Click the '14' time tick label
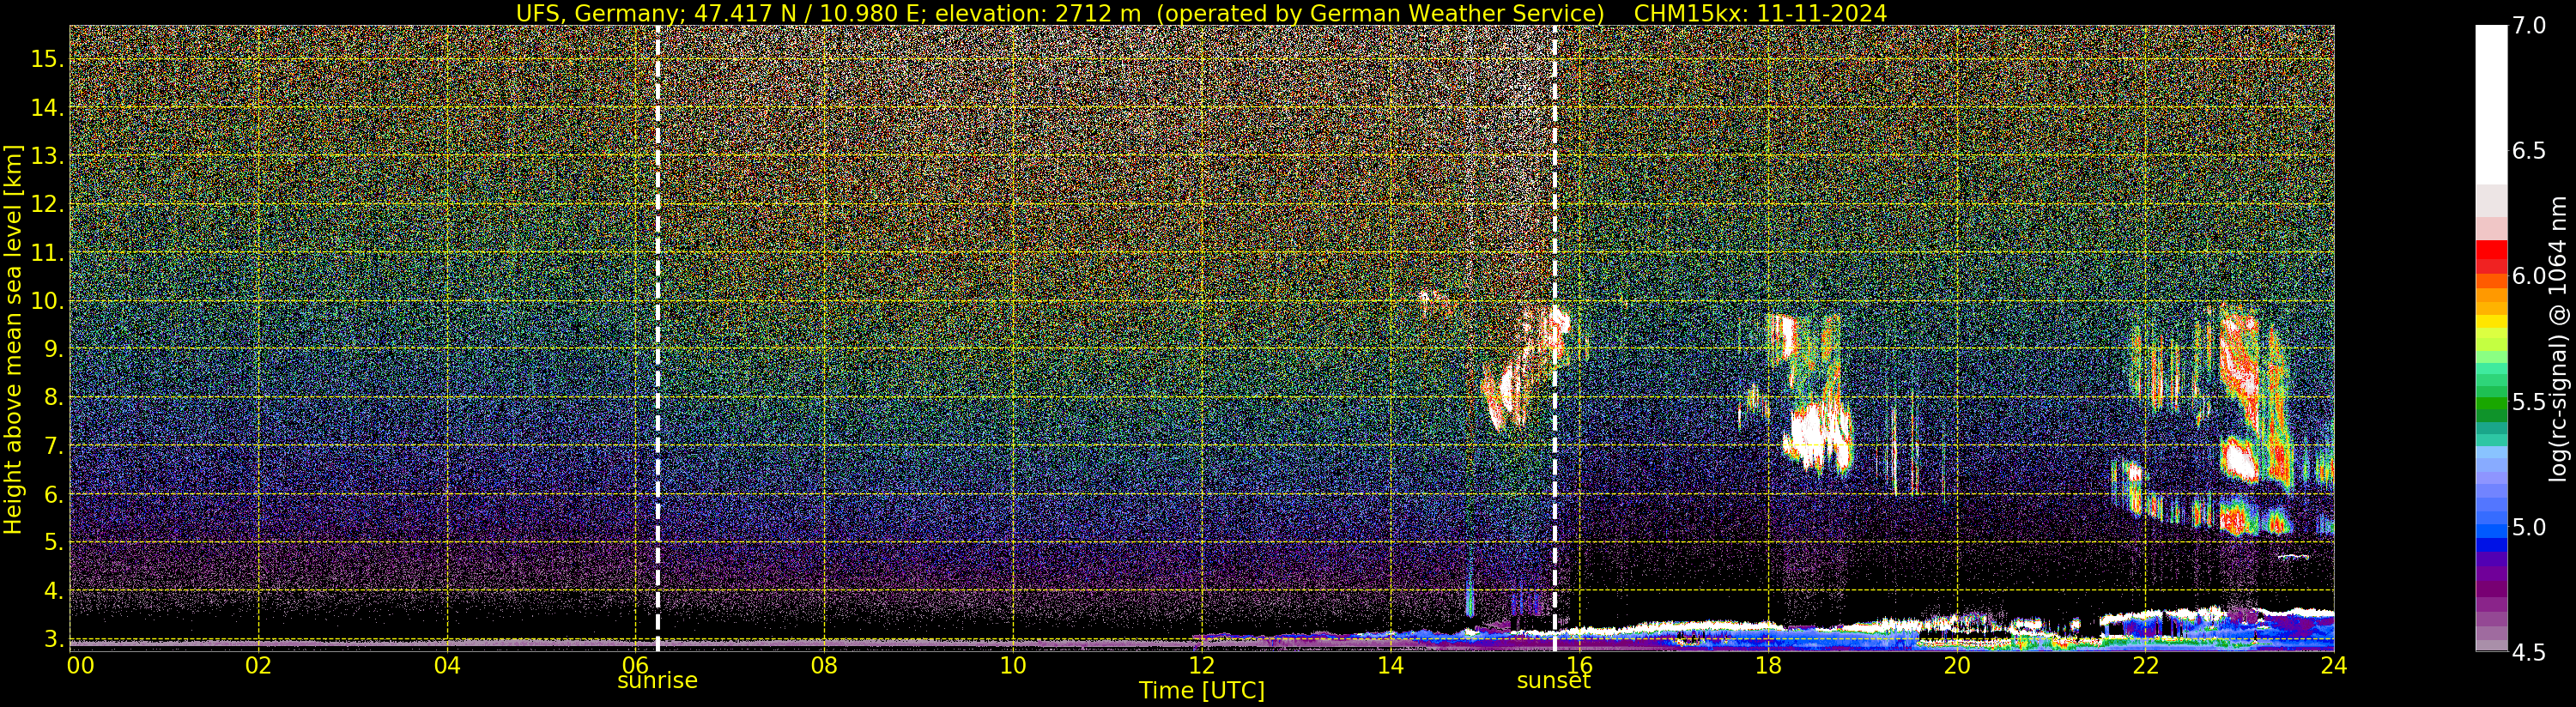The width and height of the screenshot is (2576, 707). pos(1390,665)
